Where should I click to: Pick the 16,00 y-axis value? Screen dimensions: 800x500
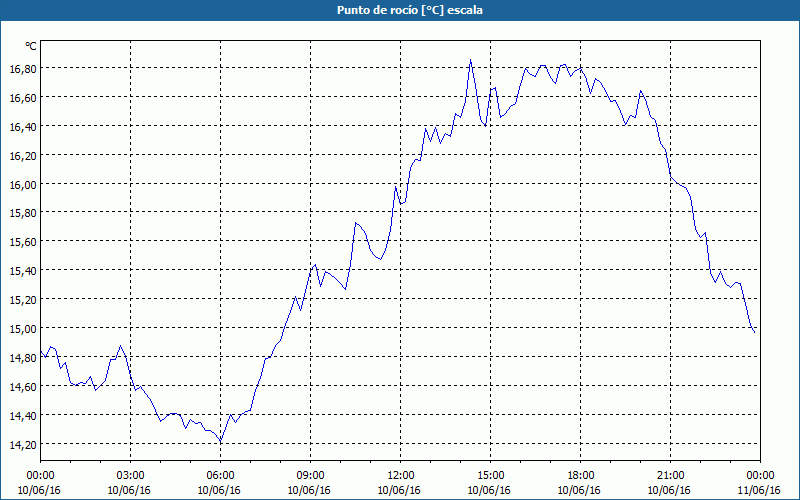coord(23,184)
